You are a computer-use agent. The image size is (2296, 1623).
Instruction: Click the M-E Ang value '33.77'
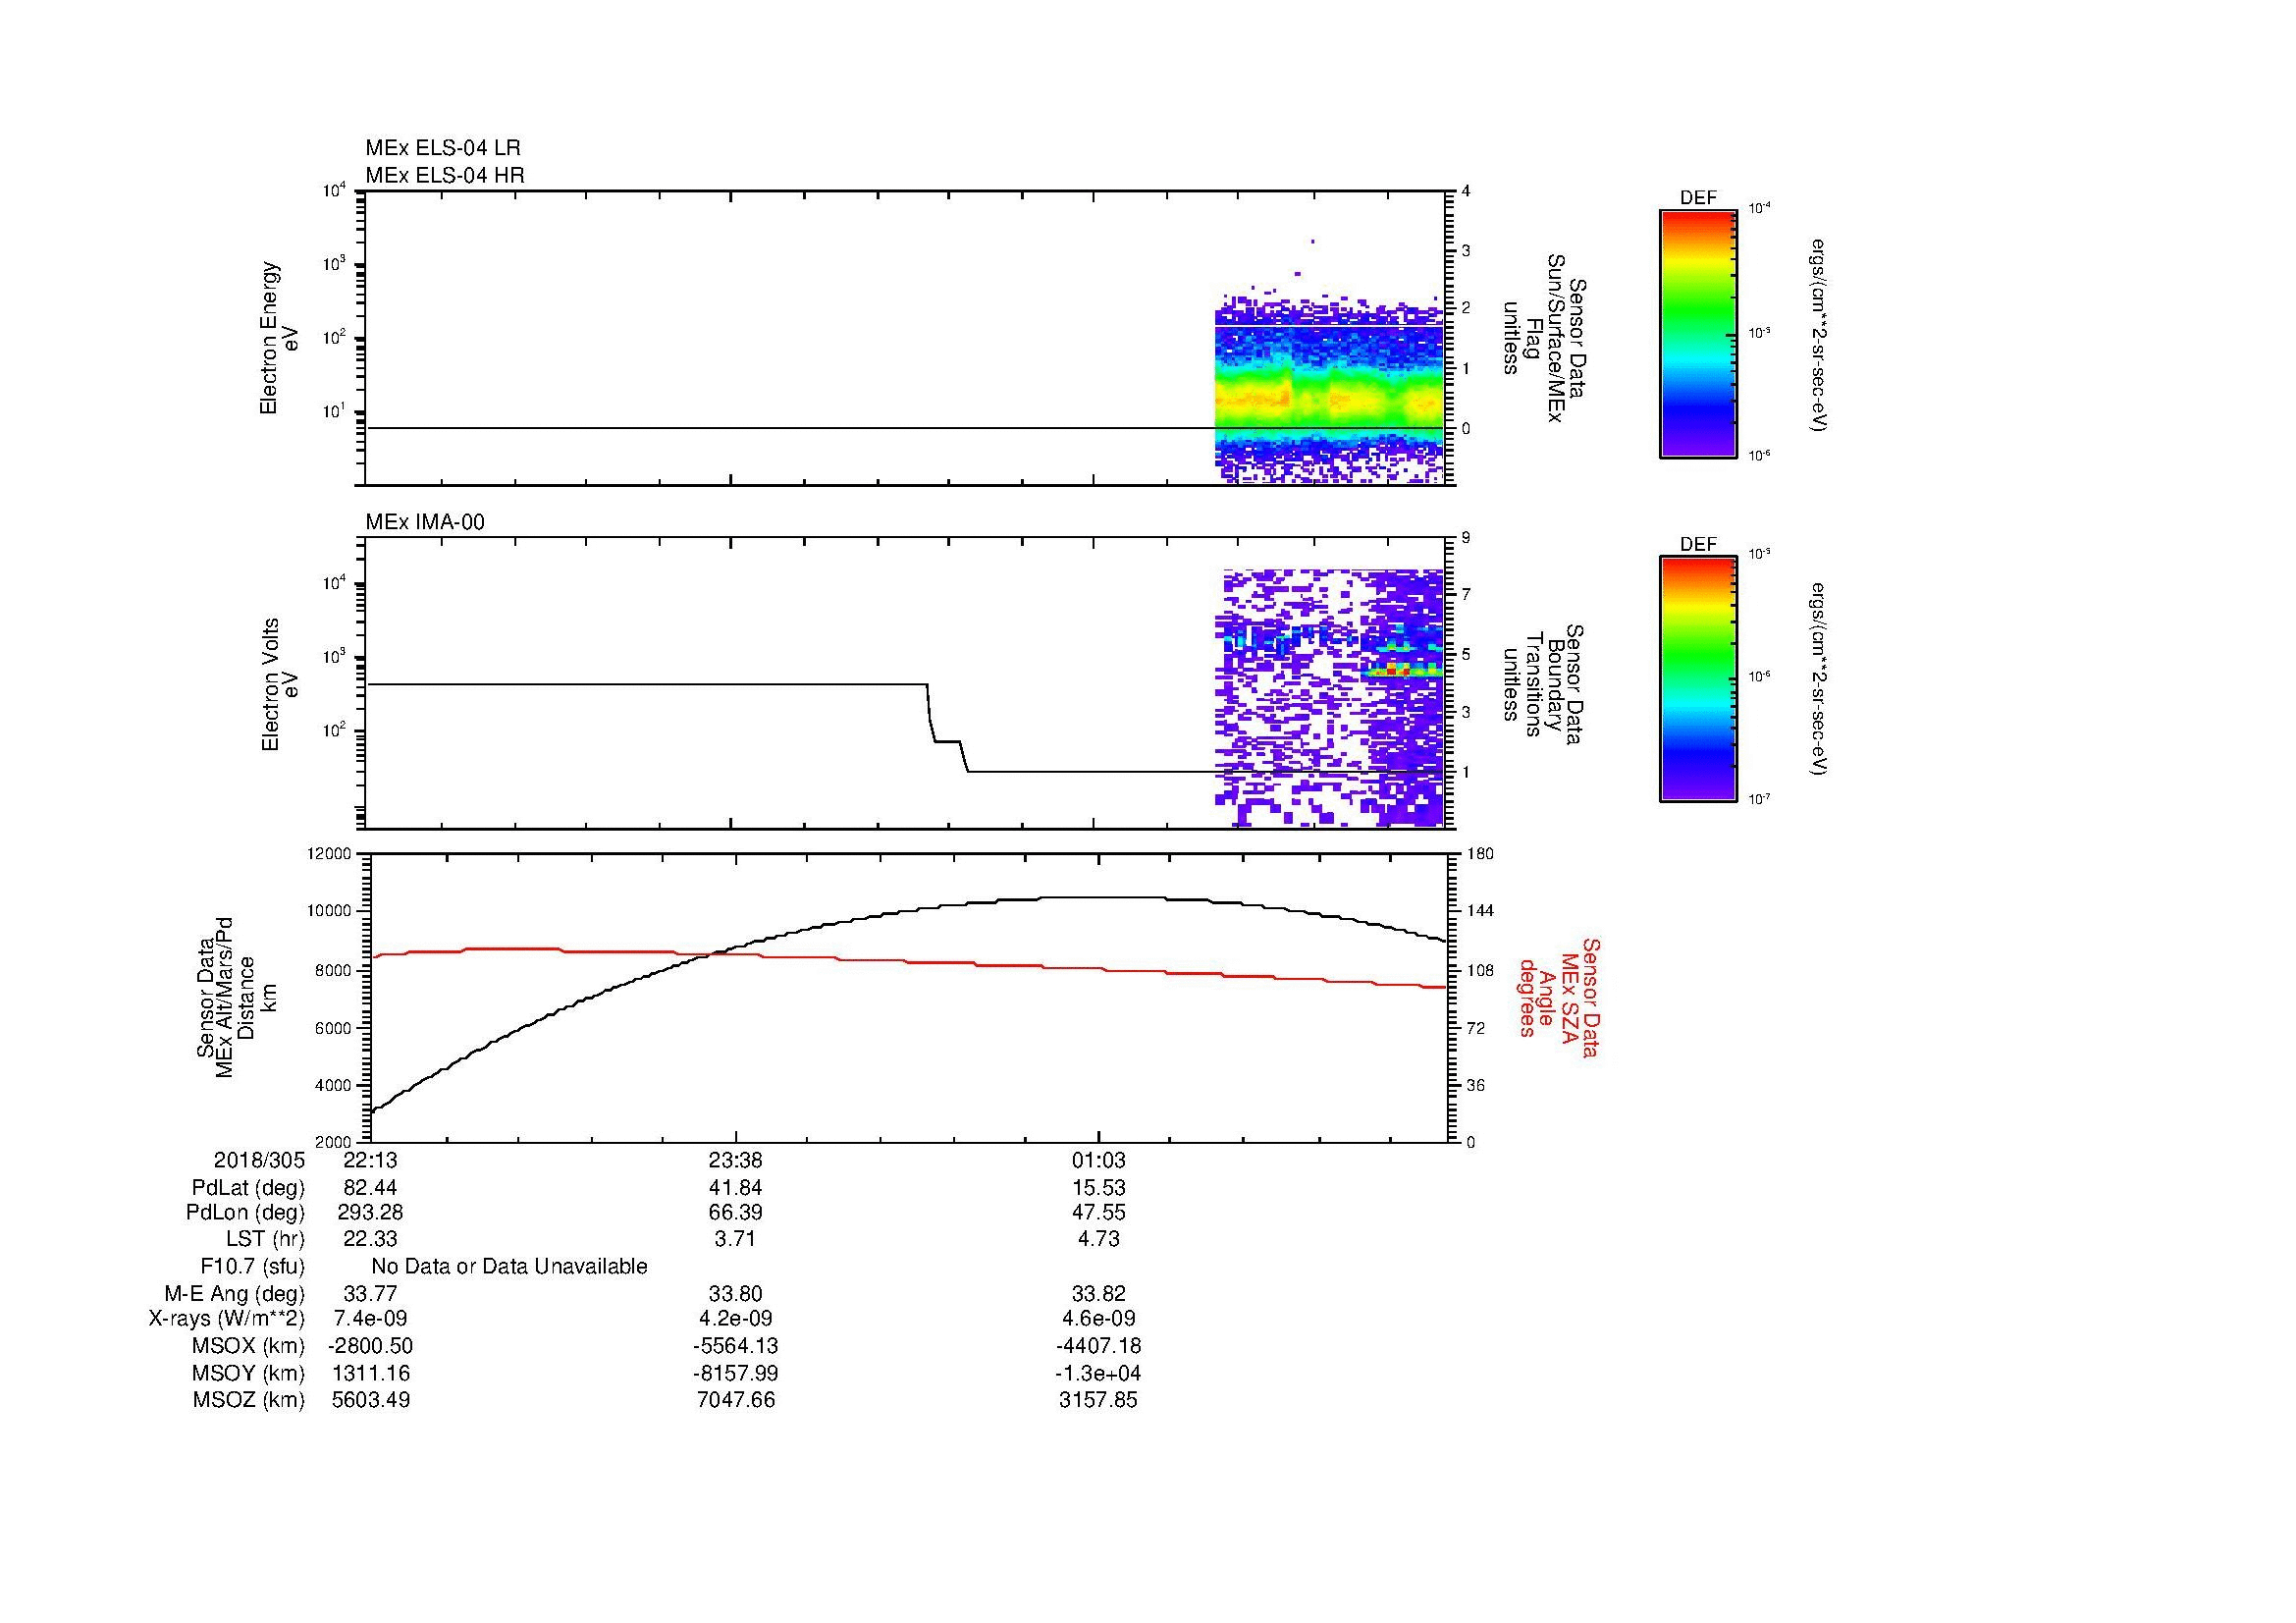(371, 1294)
